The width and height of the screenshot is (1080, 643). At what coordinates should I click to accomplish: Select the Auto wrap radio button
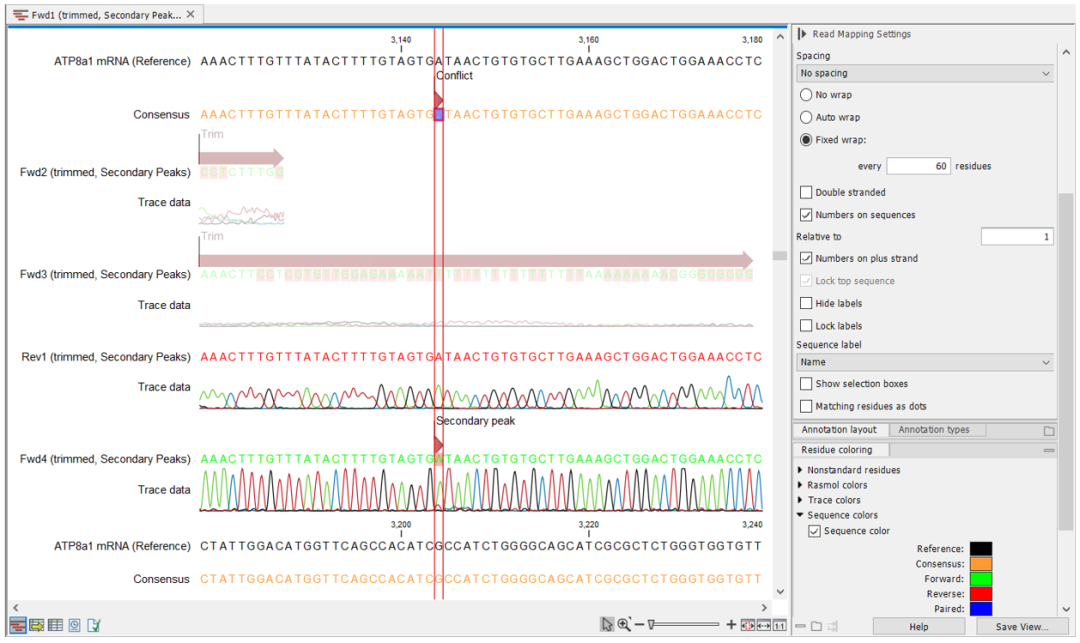pos(806,117)
